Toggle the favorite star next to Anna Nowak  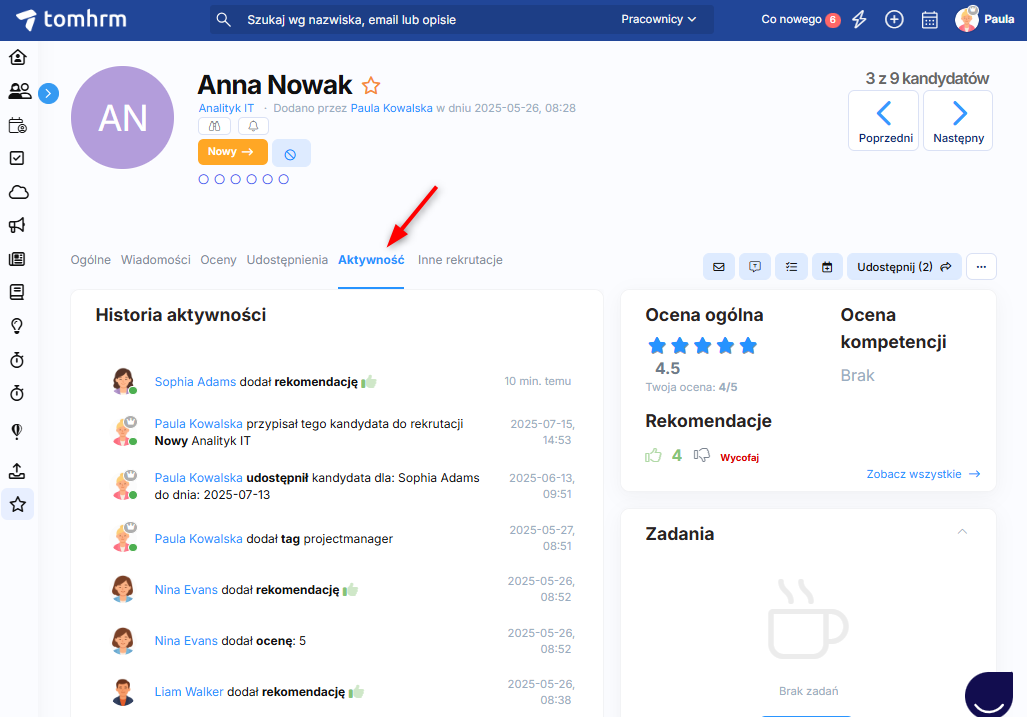371,86
